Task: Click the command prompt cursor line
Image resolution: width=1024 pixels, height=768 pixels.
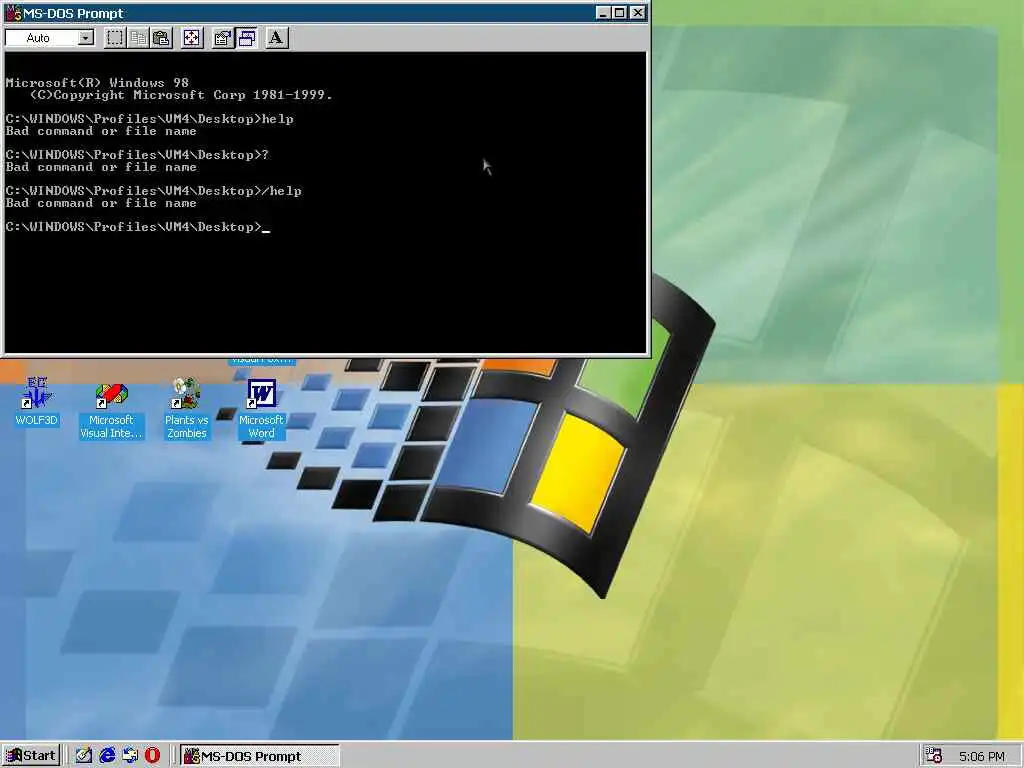Action: tap(138, 227)
